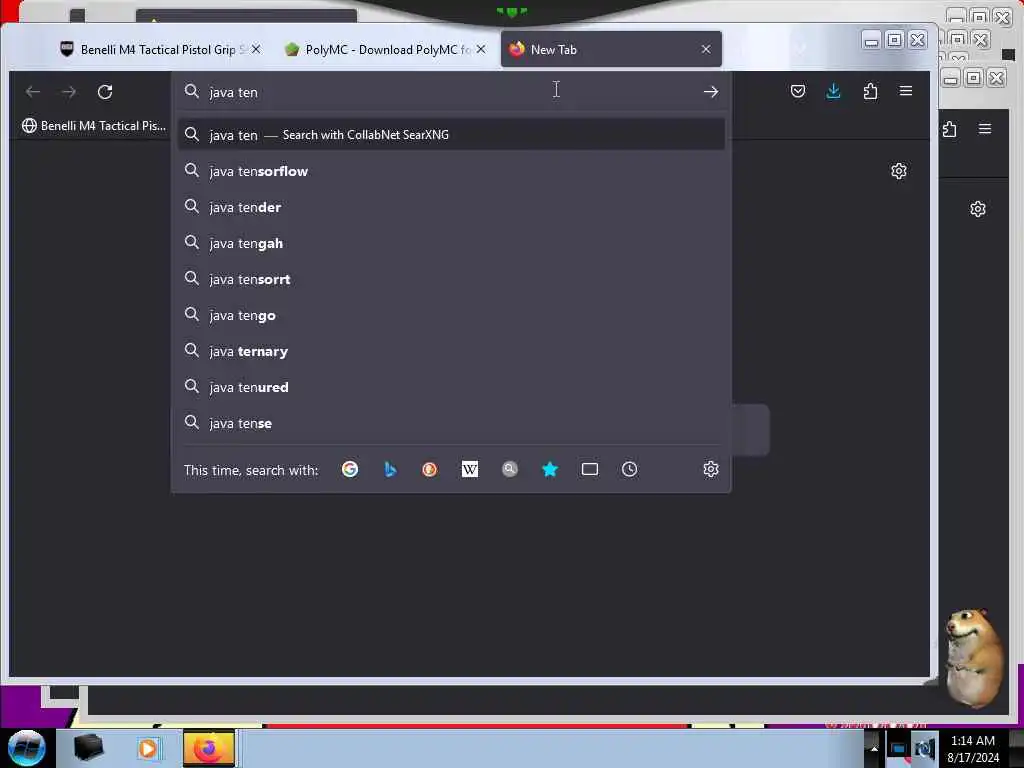The width and height of the screenshot is (1024, 768).
Task: Show hidden system tray icons
Action: tap(874, 749)
